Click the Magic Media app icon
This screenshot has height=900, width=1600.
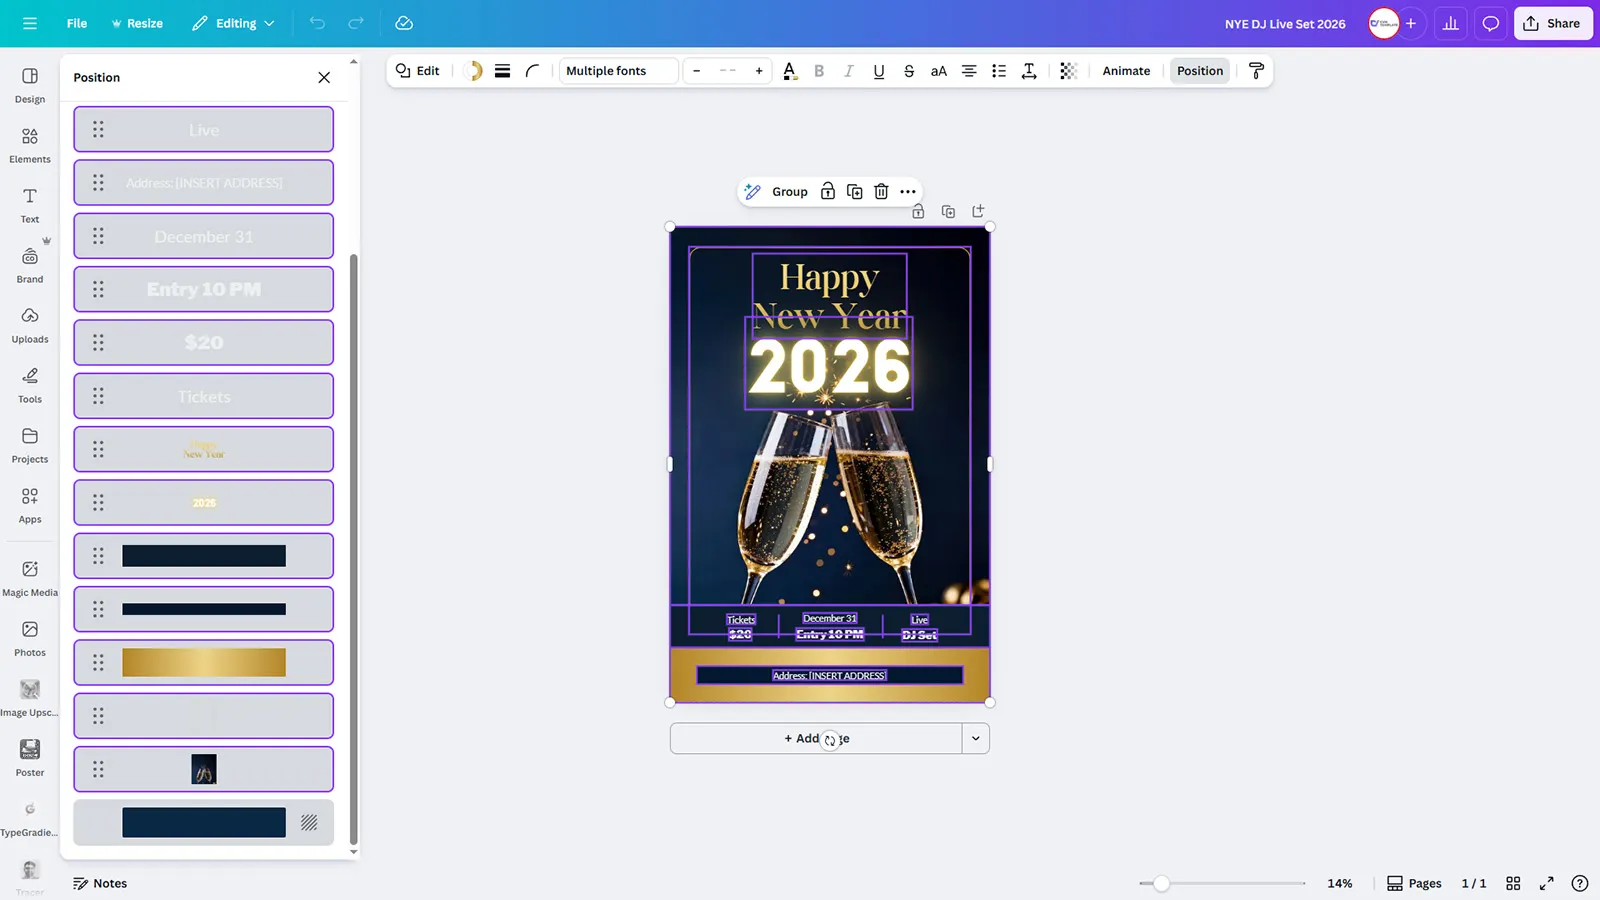coord(30,578)
